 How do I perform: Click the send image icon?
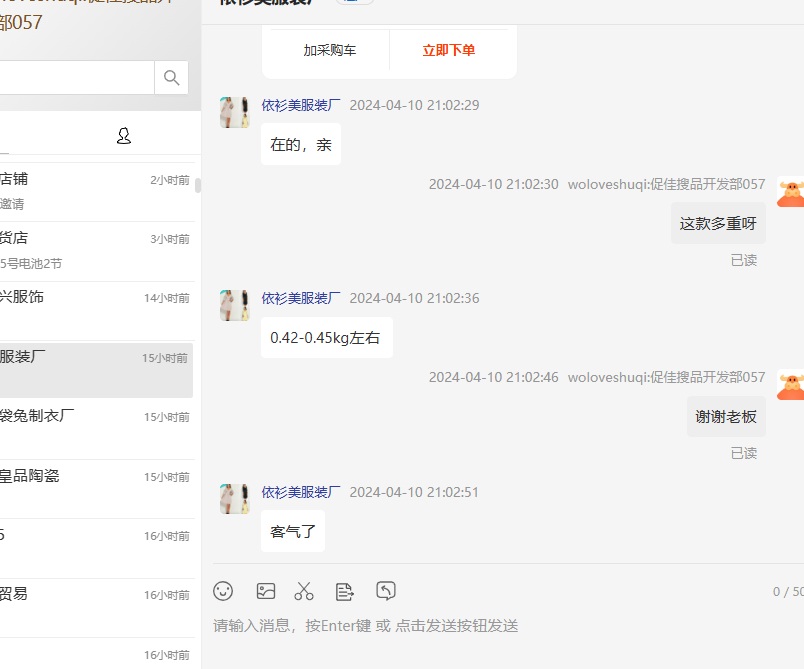(x=265, y=591)
